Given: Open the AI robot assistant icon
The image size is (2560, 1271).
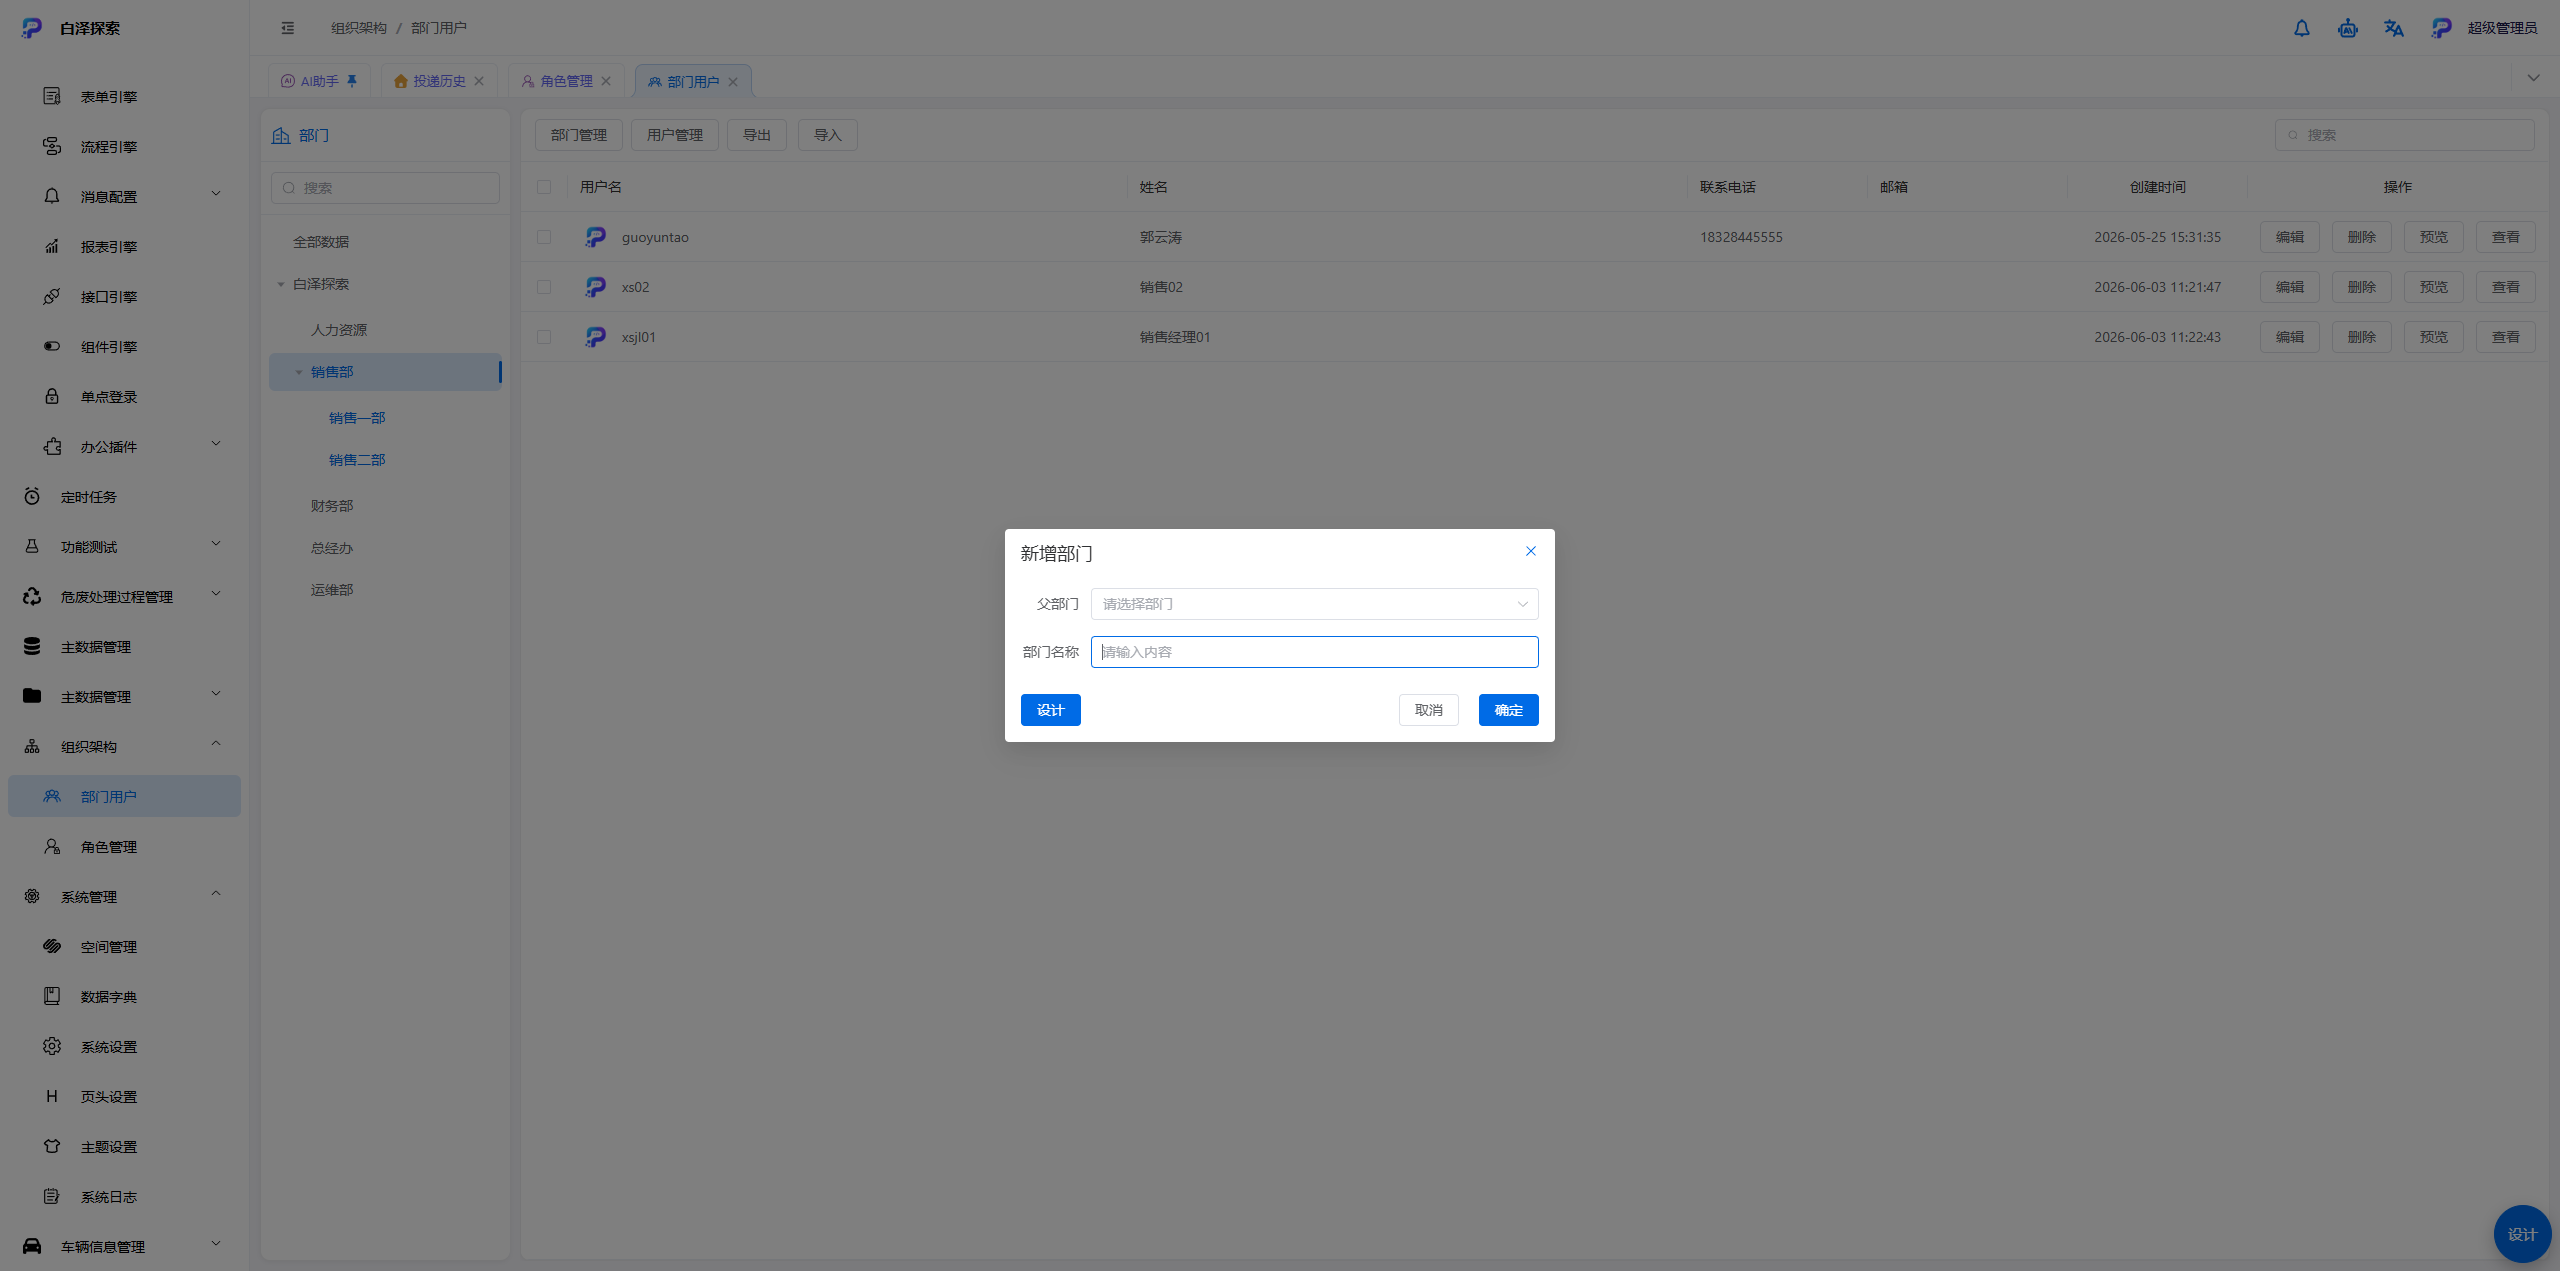Looking at the screenshot, I should click(2347, 28).
